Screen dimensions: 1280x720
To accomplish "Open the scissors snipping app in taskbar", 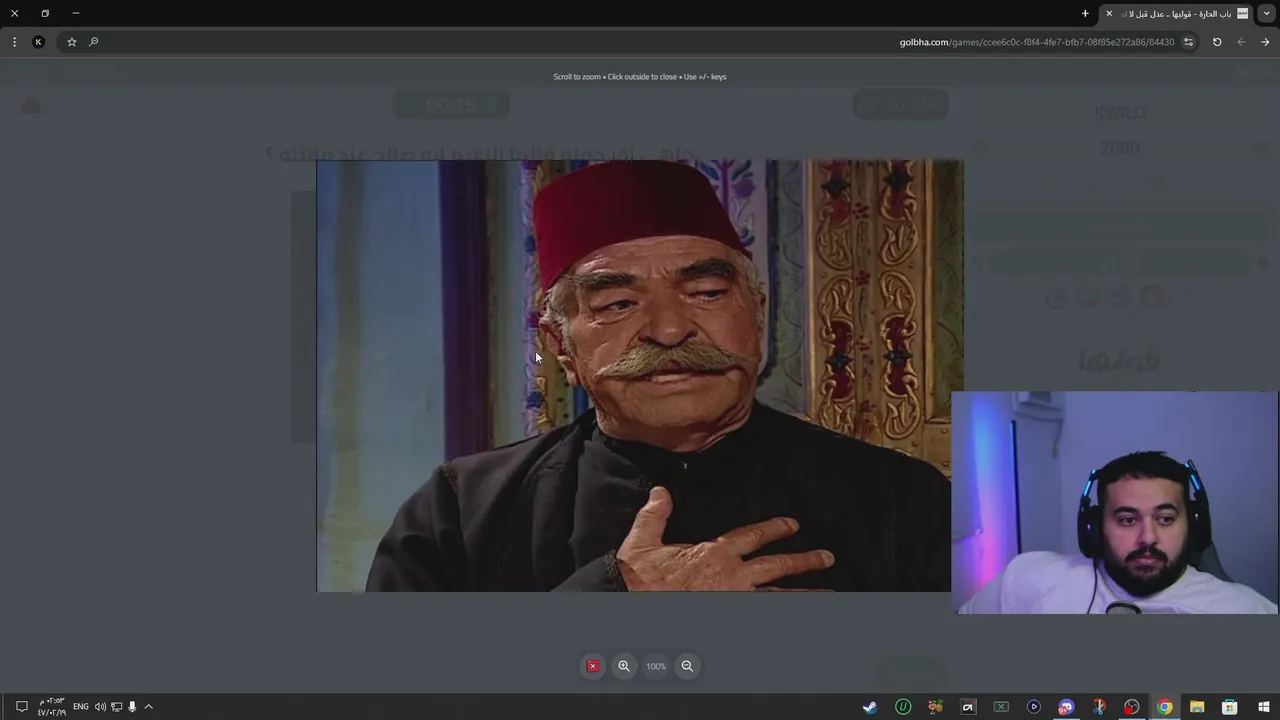I will coord(1099,707).
